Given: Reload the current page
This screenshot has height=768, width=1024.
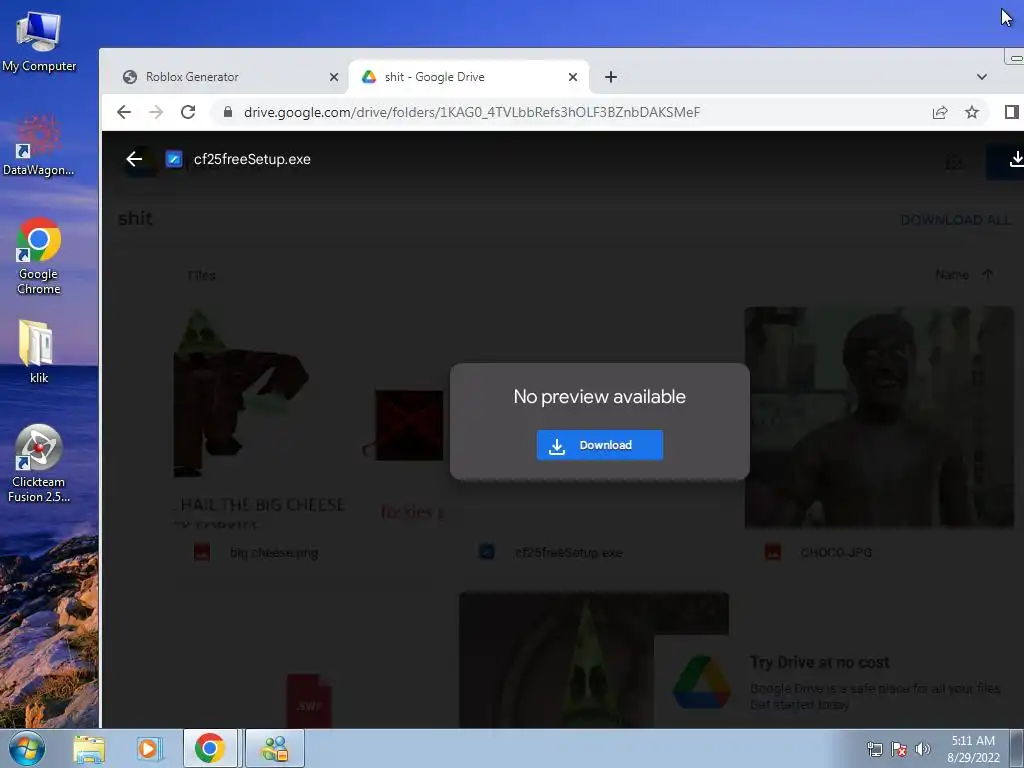Looking at the screenshot, I should [188, 112].
